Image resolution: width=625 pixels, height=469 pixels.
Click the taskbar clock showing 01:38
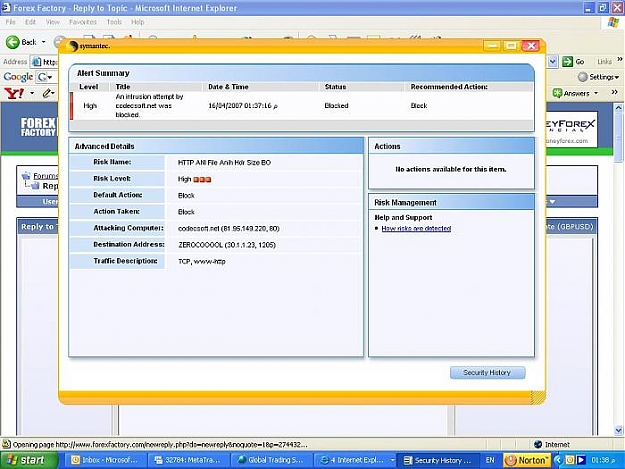point(603,460)
